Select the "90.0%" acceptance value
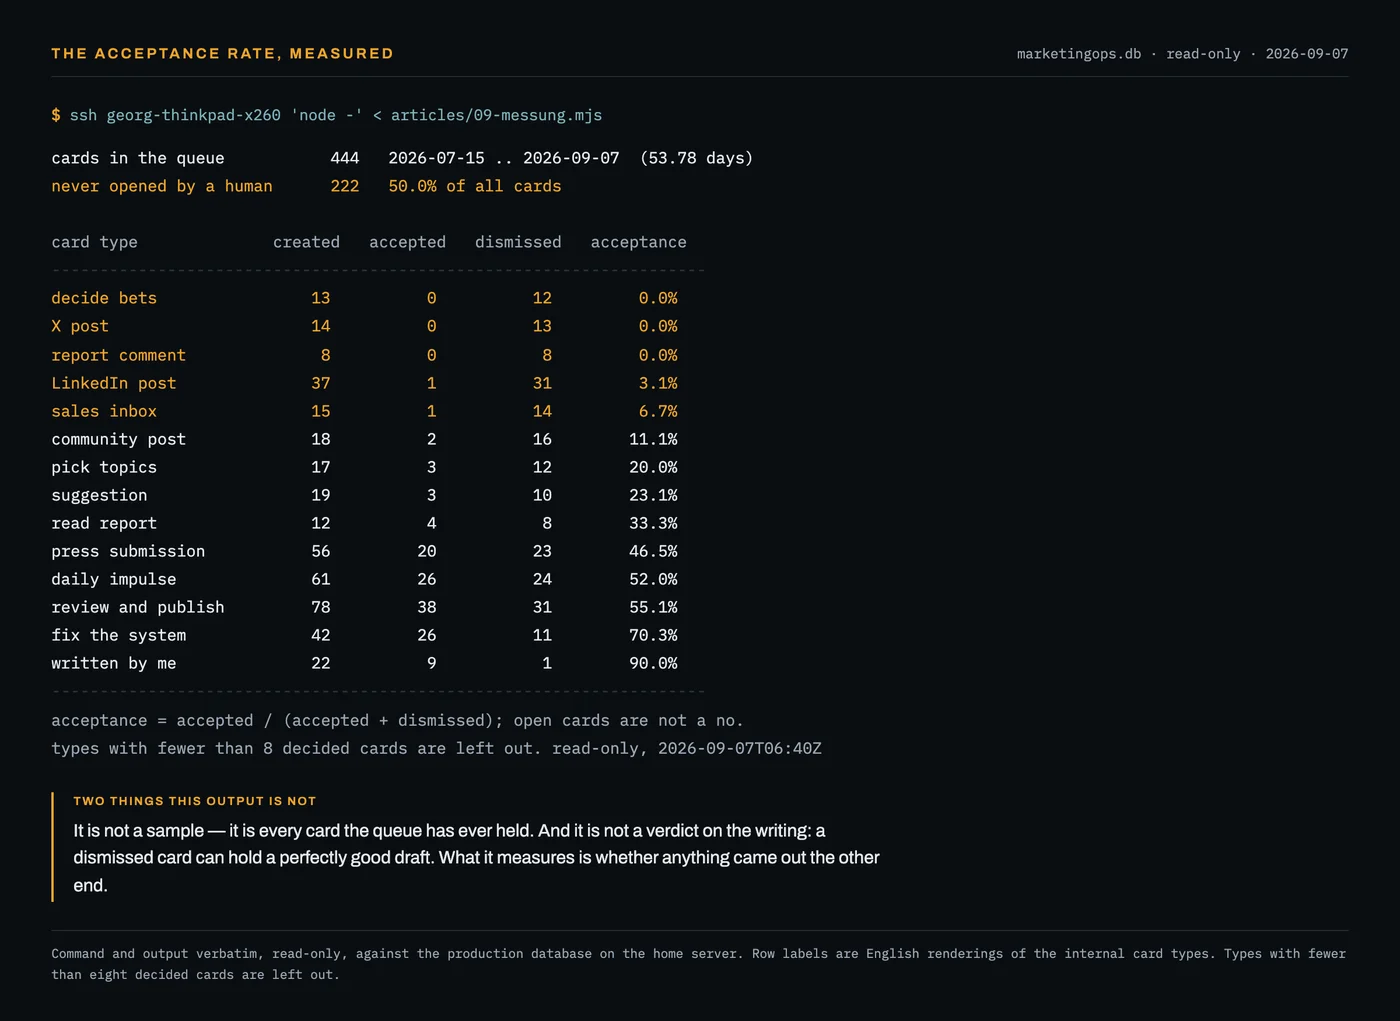This screenshot has height=1021, width=1400. point(653,663)
